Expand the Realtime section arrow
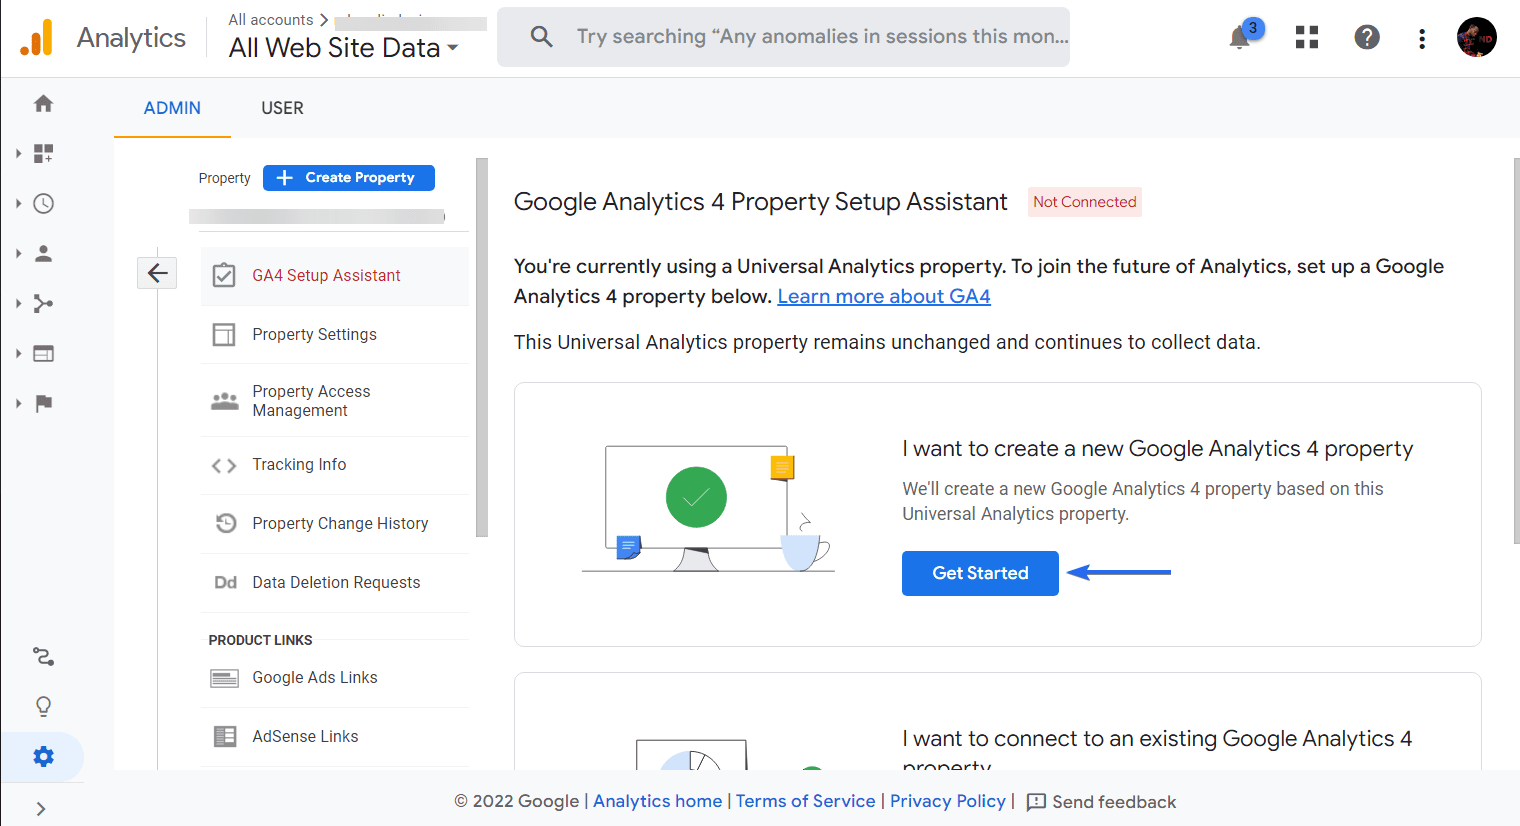 point(18,203)
